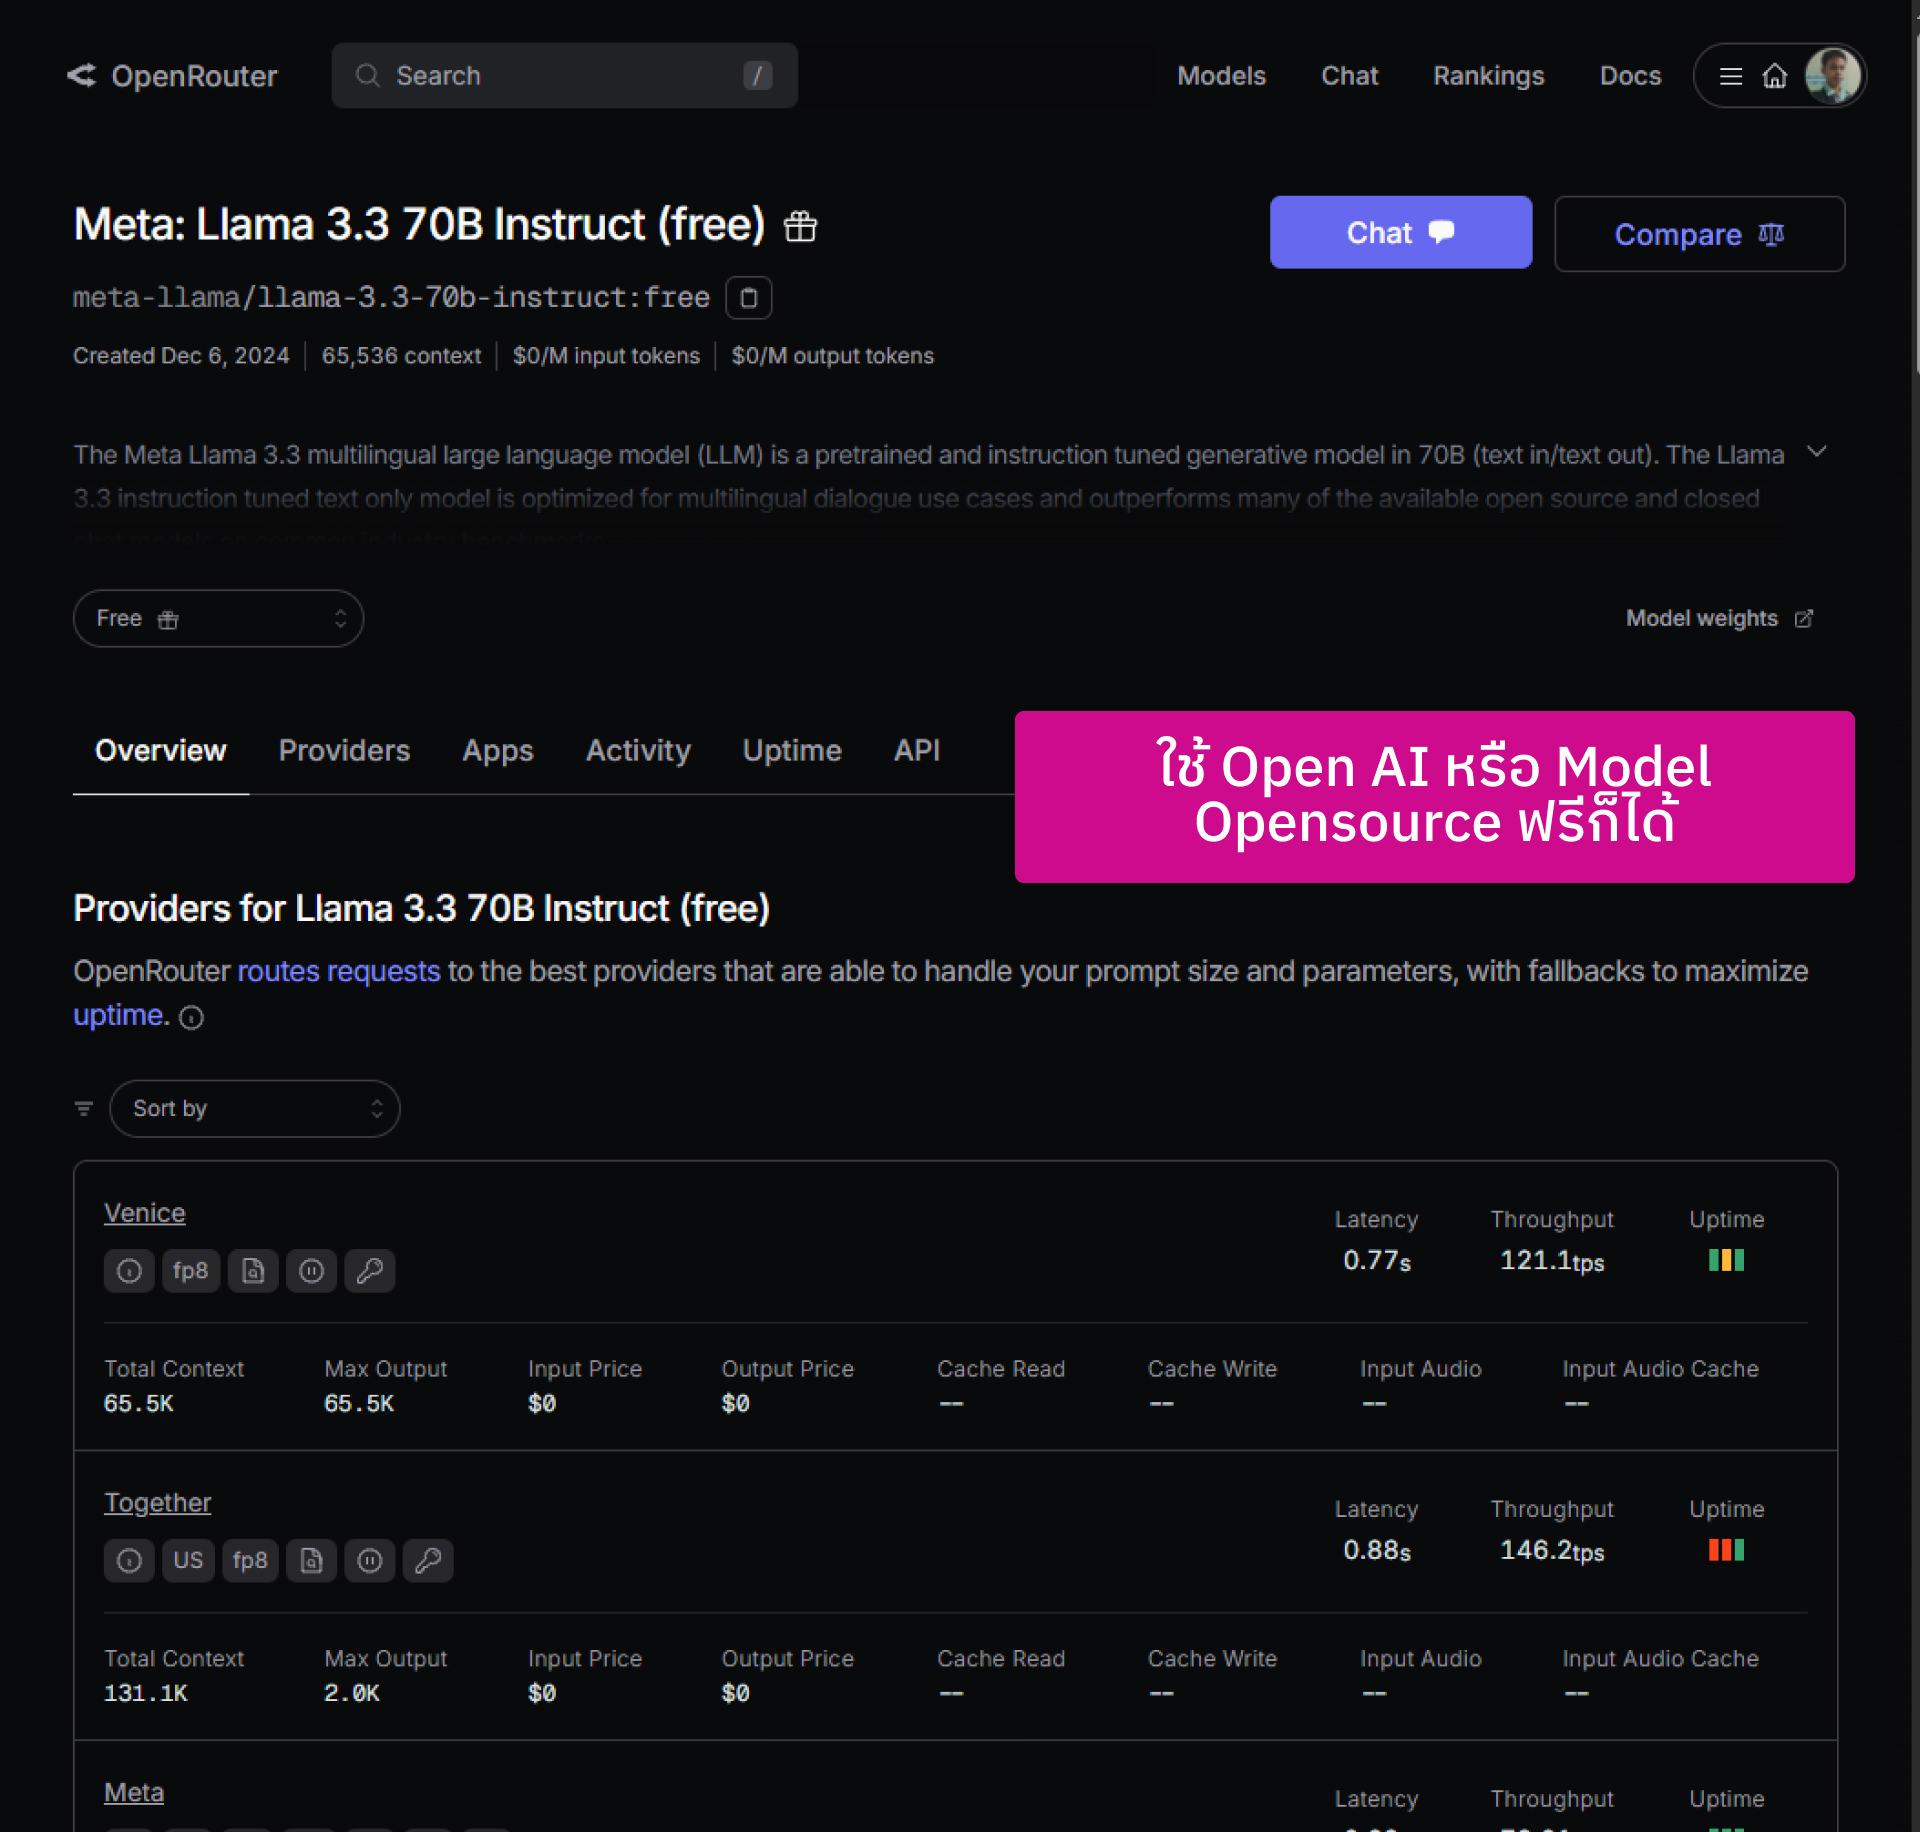Open the Model weights link

[x=1719, y=619]
